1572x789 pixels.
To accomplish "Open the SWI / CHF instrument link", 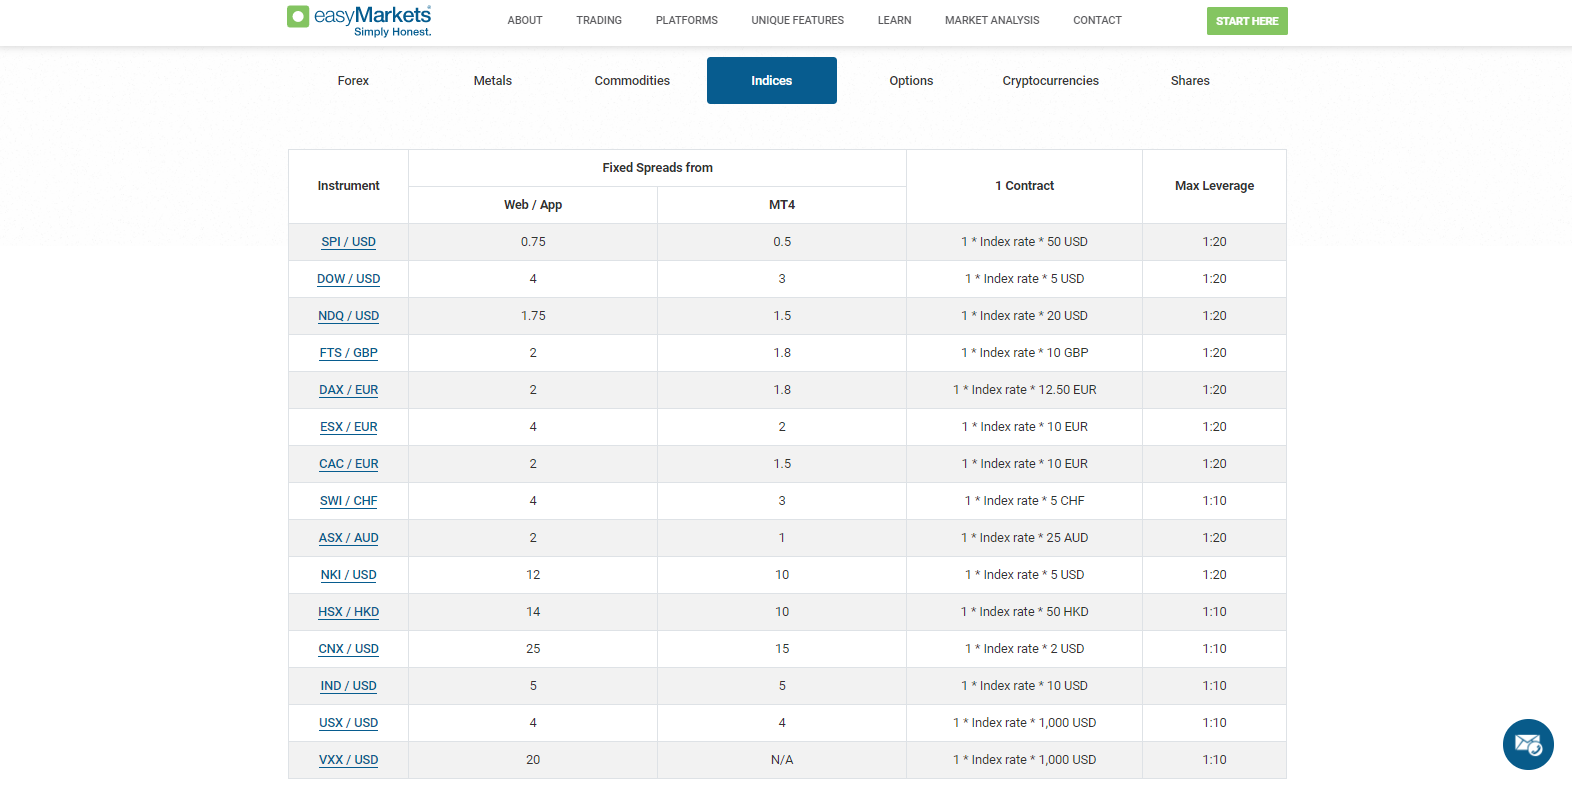I will 348,501.
